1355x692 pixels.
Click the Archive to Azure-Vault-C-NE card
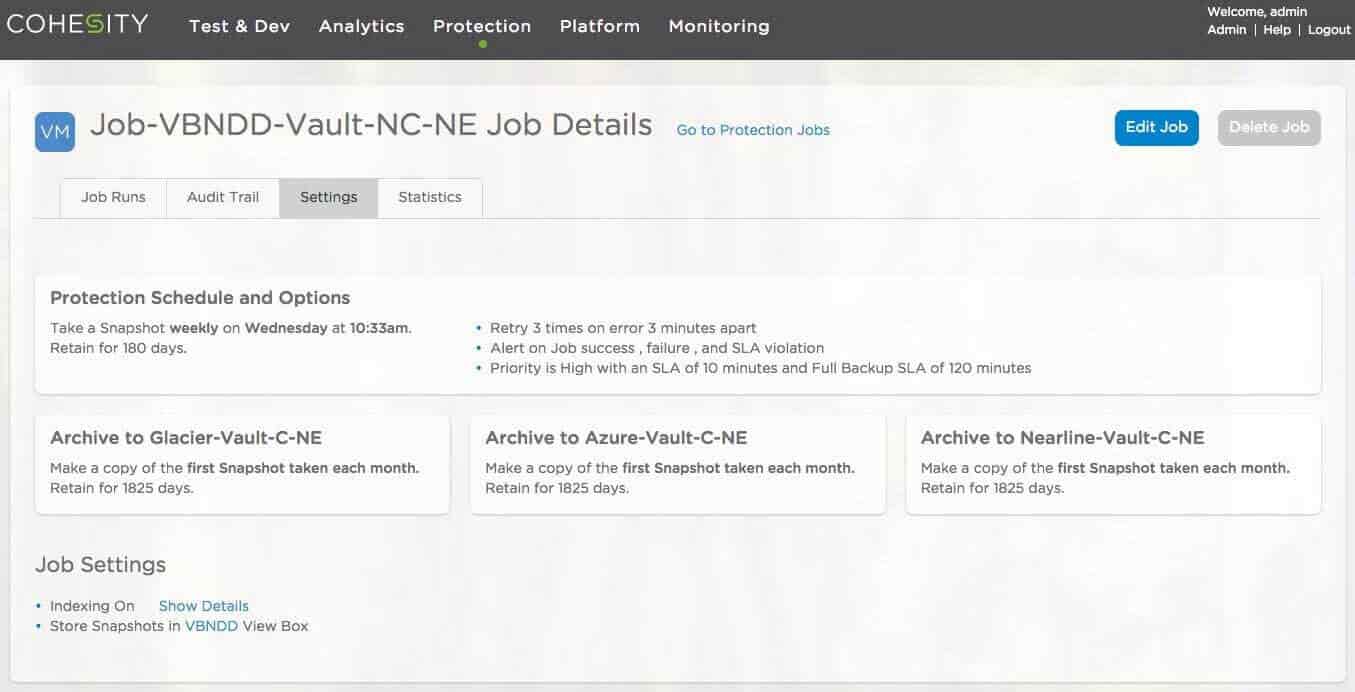[x=677, y=464]
